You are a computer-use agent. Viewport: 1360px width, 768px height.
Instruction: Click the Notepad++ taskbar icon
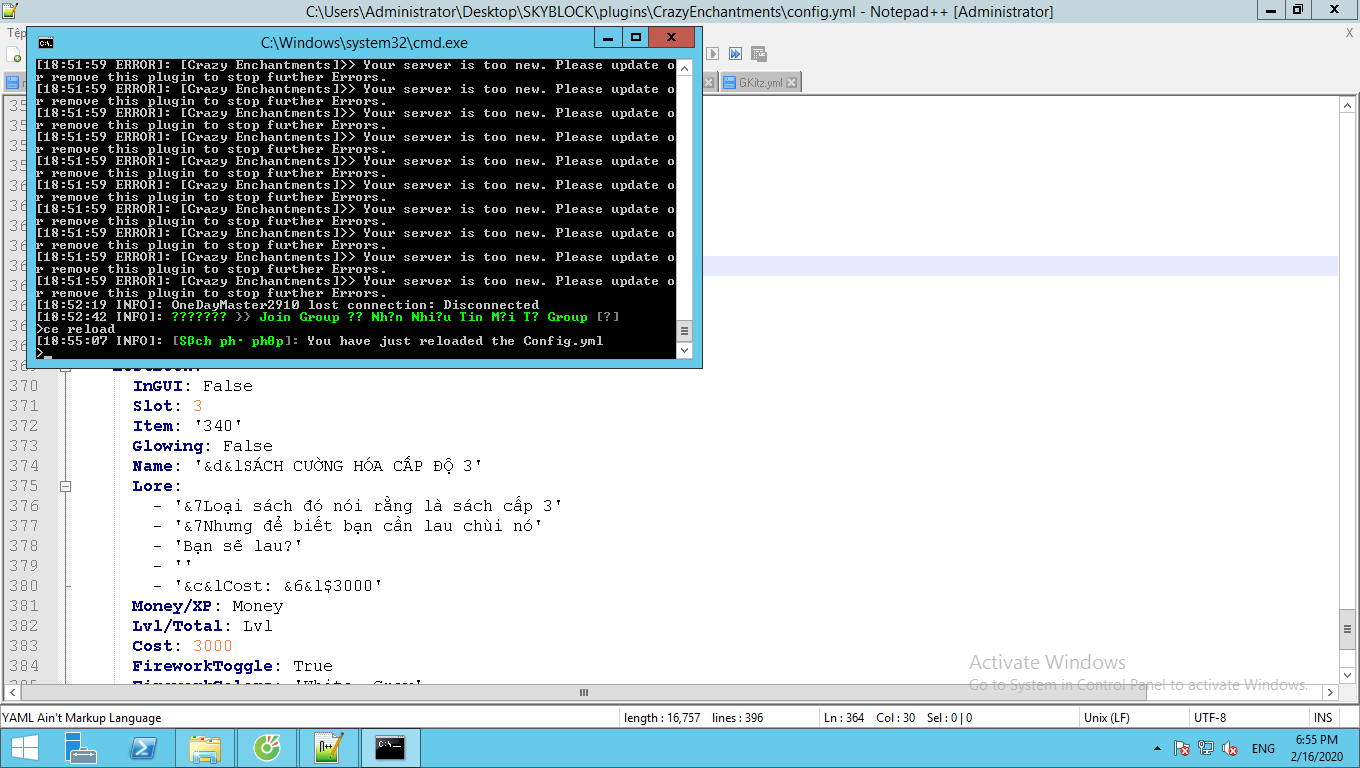pos(329,748)
